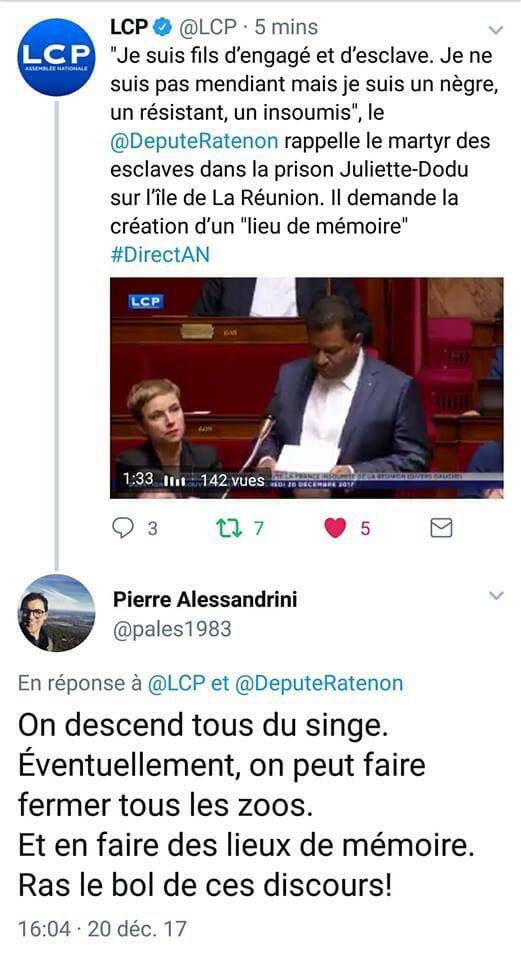Open the @DeputeRatenon mention in the tweet text

pyautogui.click(x=194, y=141)
